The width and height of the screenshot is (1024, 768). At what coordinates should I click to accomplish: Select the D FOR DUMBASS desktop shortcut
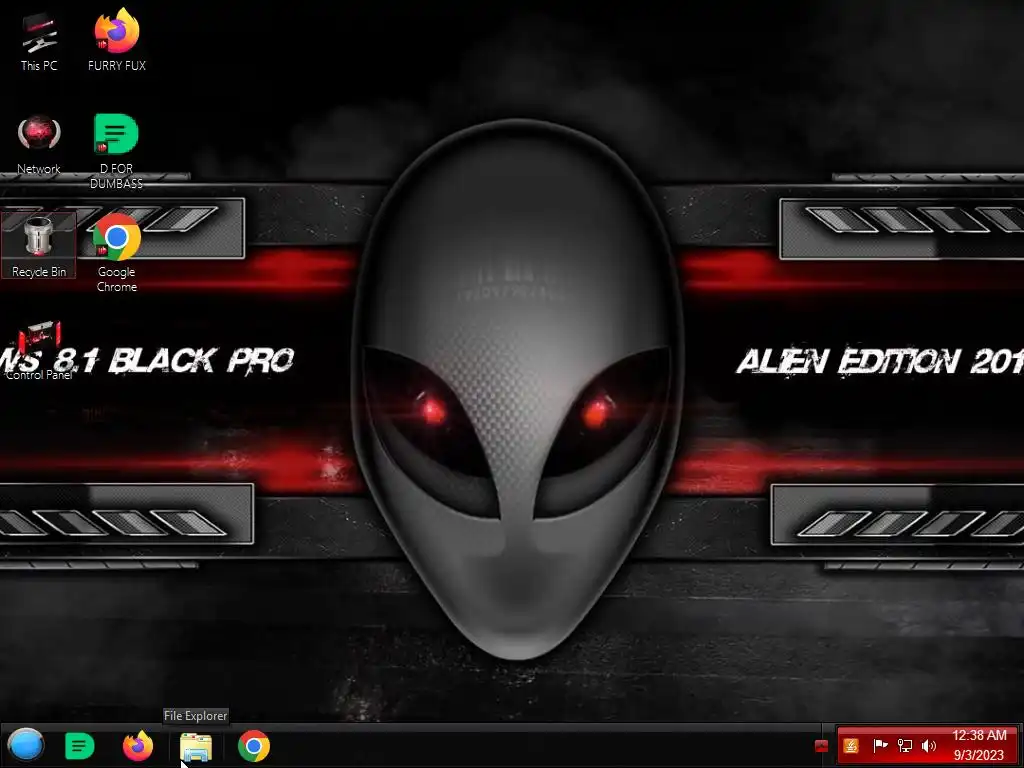click(116, 152)
